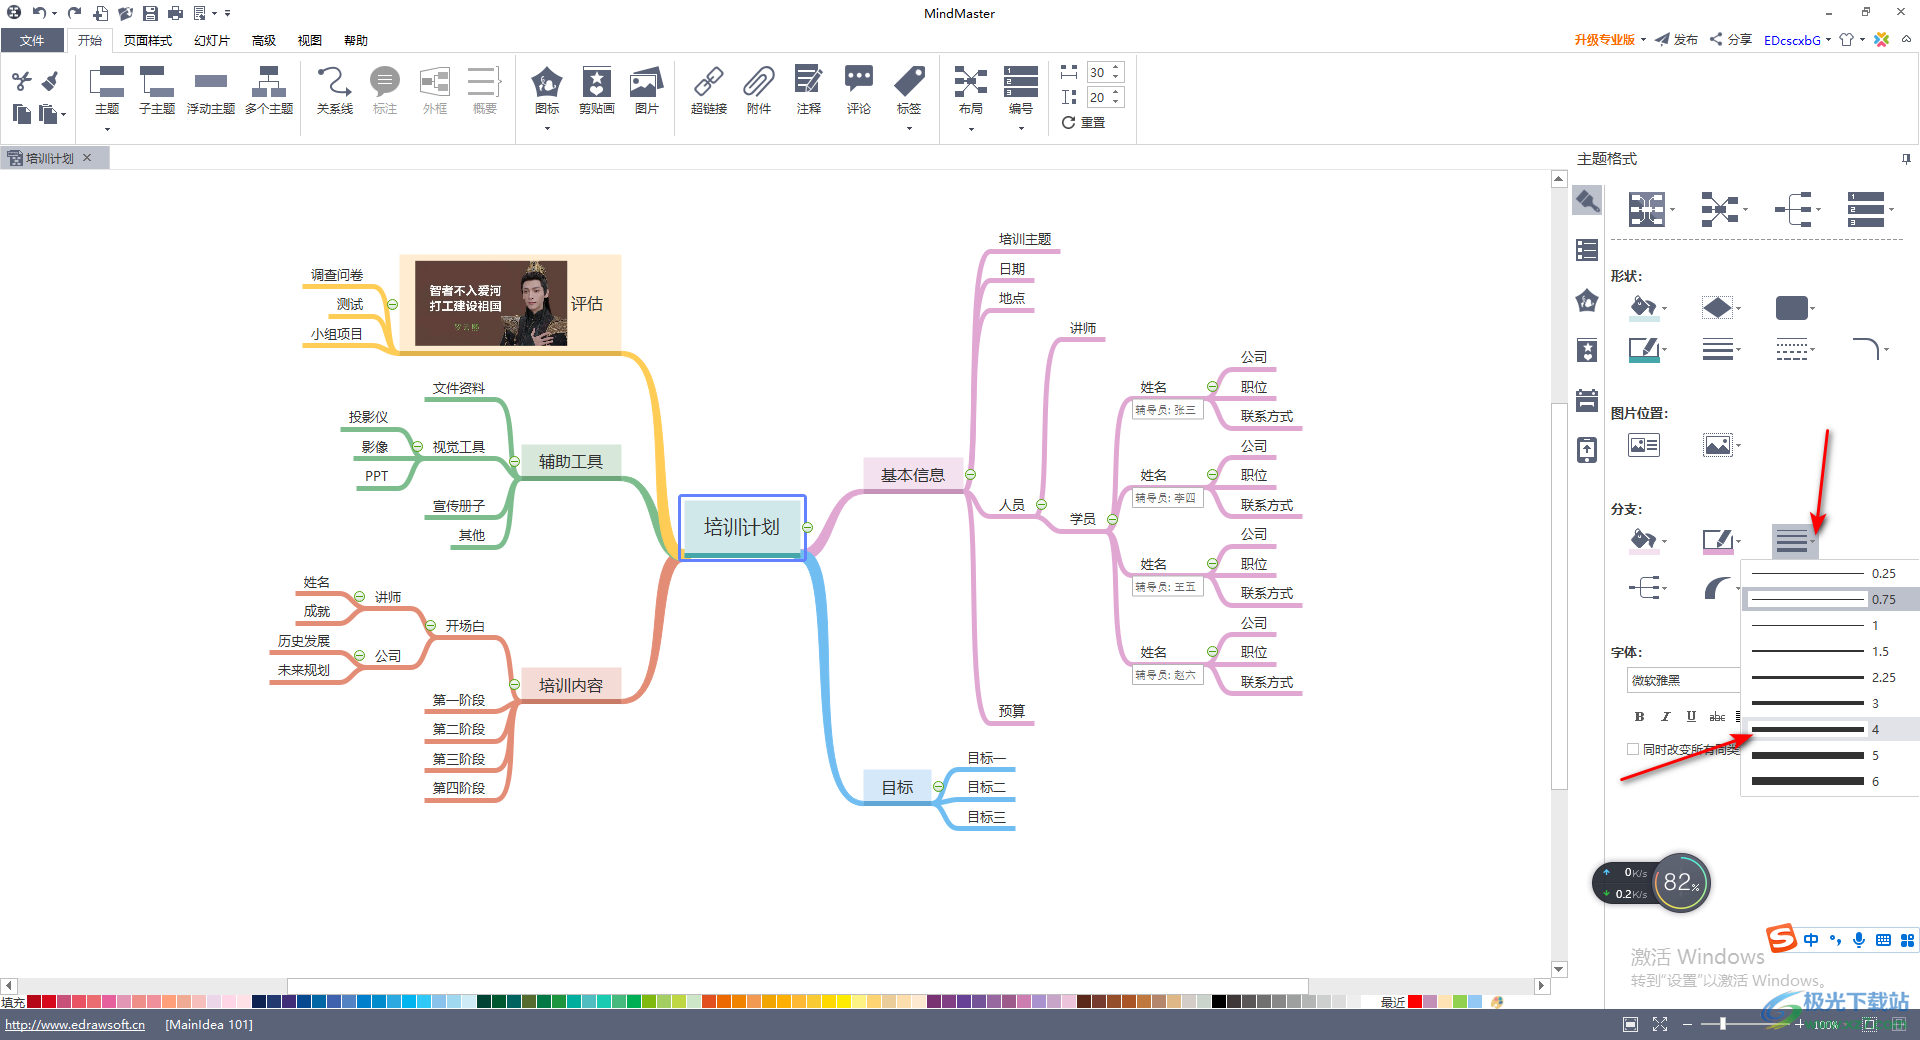
Task: Open the clipart gallery
Action: tap(596, 90)
